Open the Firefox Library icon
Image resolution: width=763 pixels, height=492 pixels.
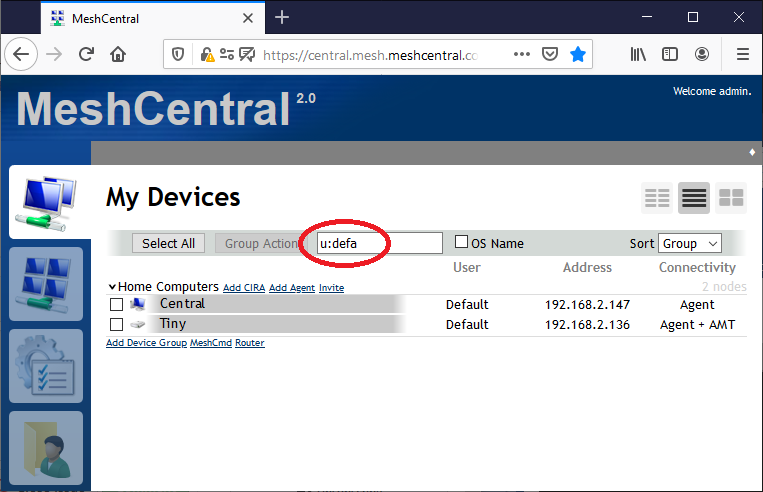click(x=638, y=54)
